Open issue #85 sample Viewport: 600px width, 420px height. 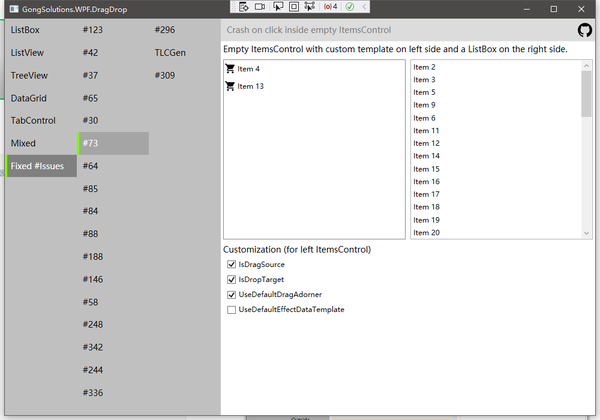(x=113, y=189)
